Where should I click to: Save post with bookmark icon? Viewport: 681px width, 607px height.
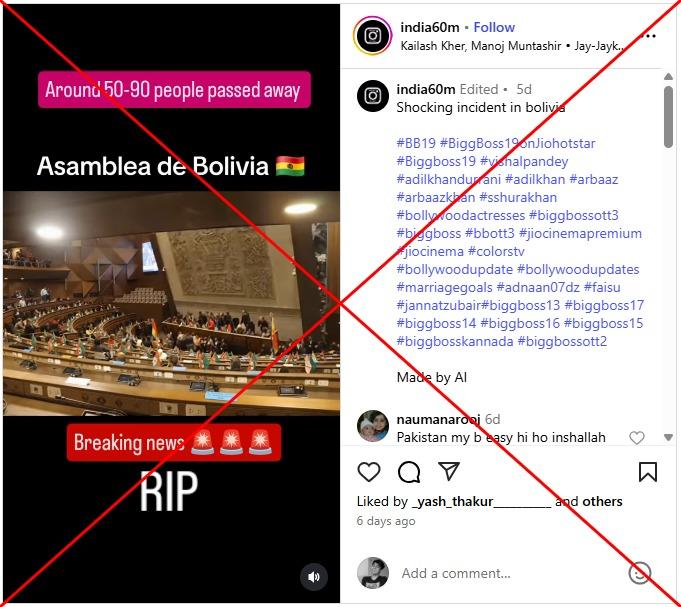point(648,472)
